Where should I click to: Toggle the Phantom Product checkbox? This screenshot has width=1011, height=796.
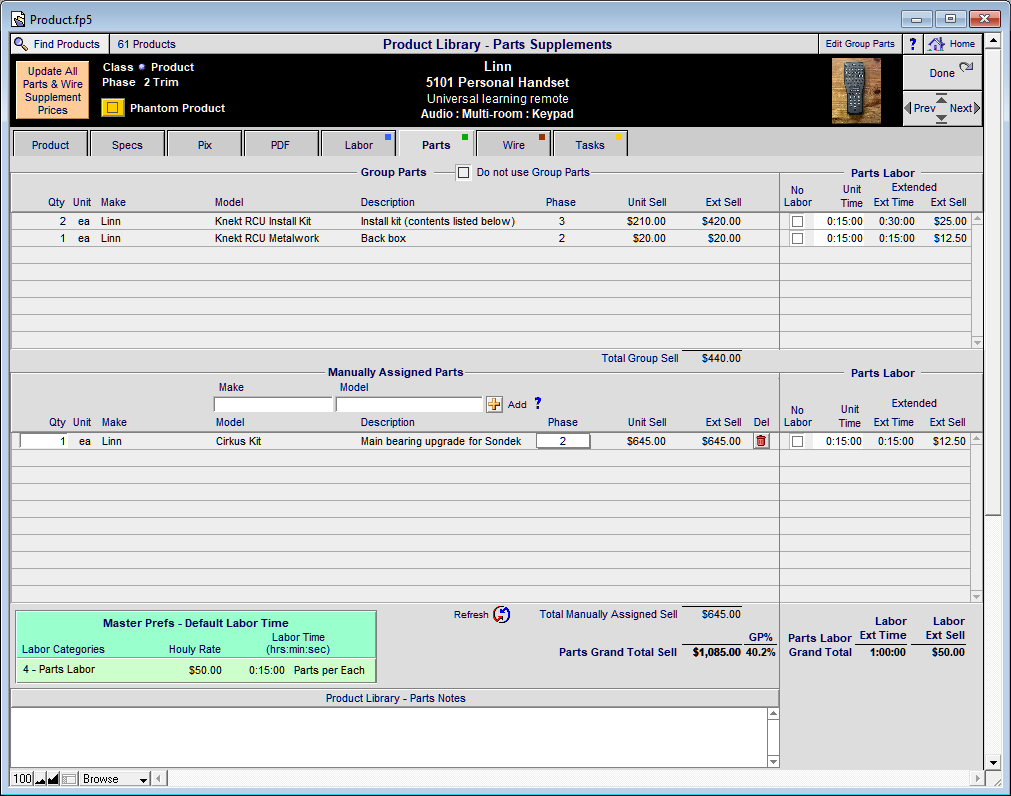pos(112,108)
